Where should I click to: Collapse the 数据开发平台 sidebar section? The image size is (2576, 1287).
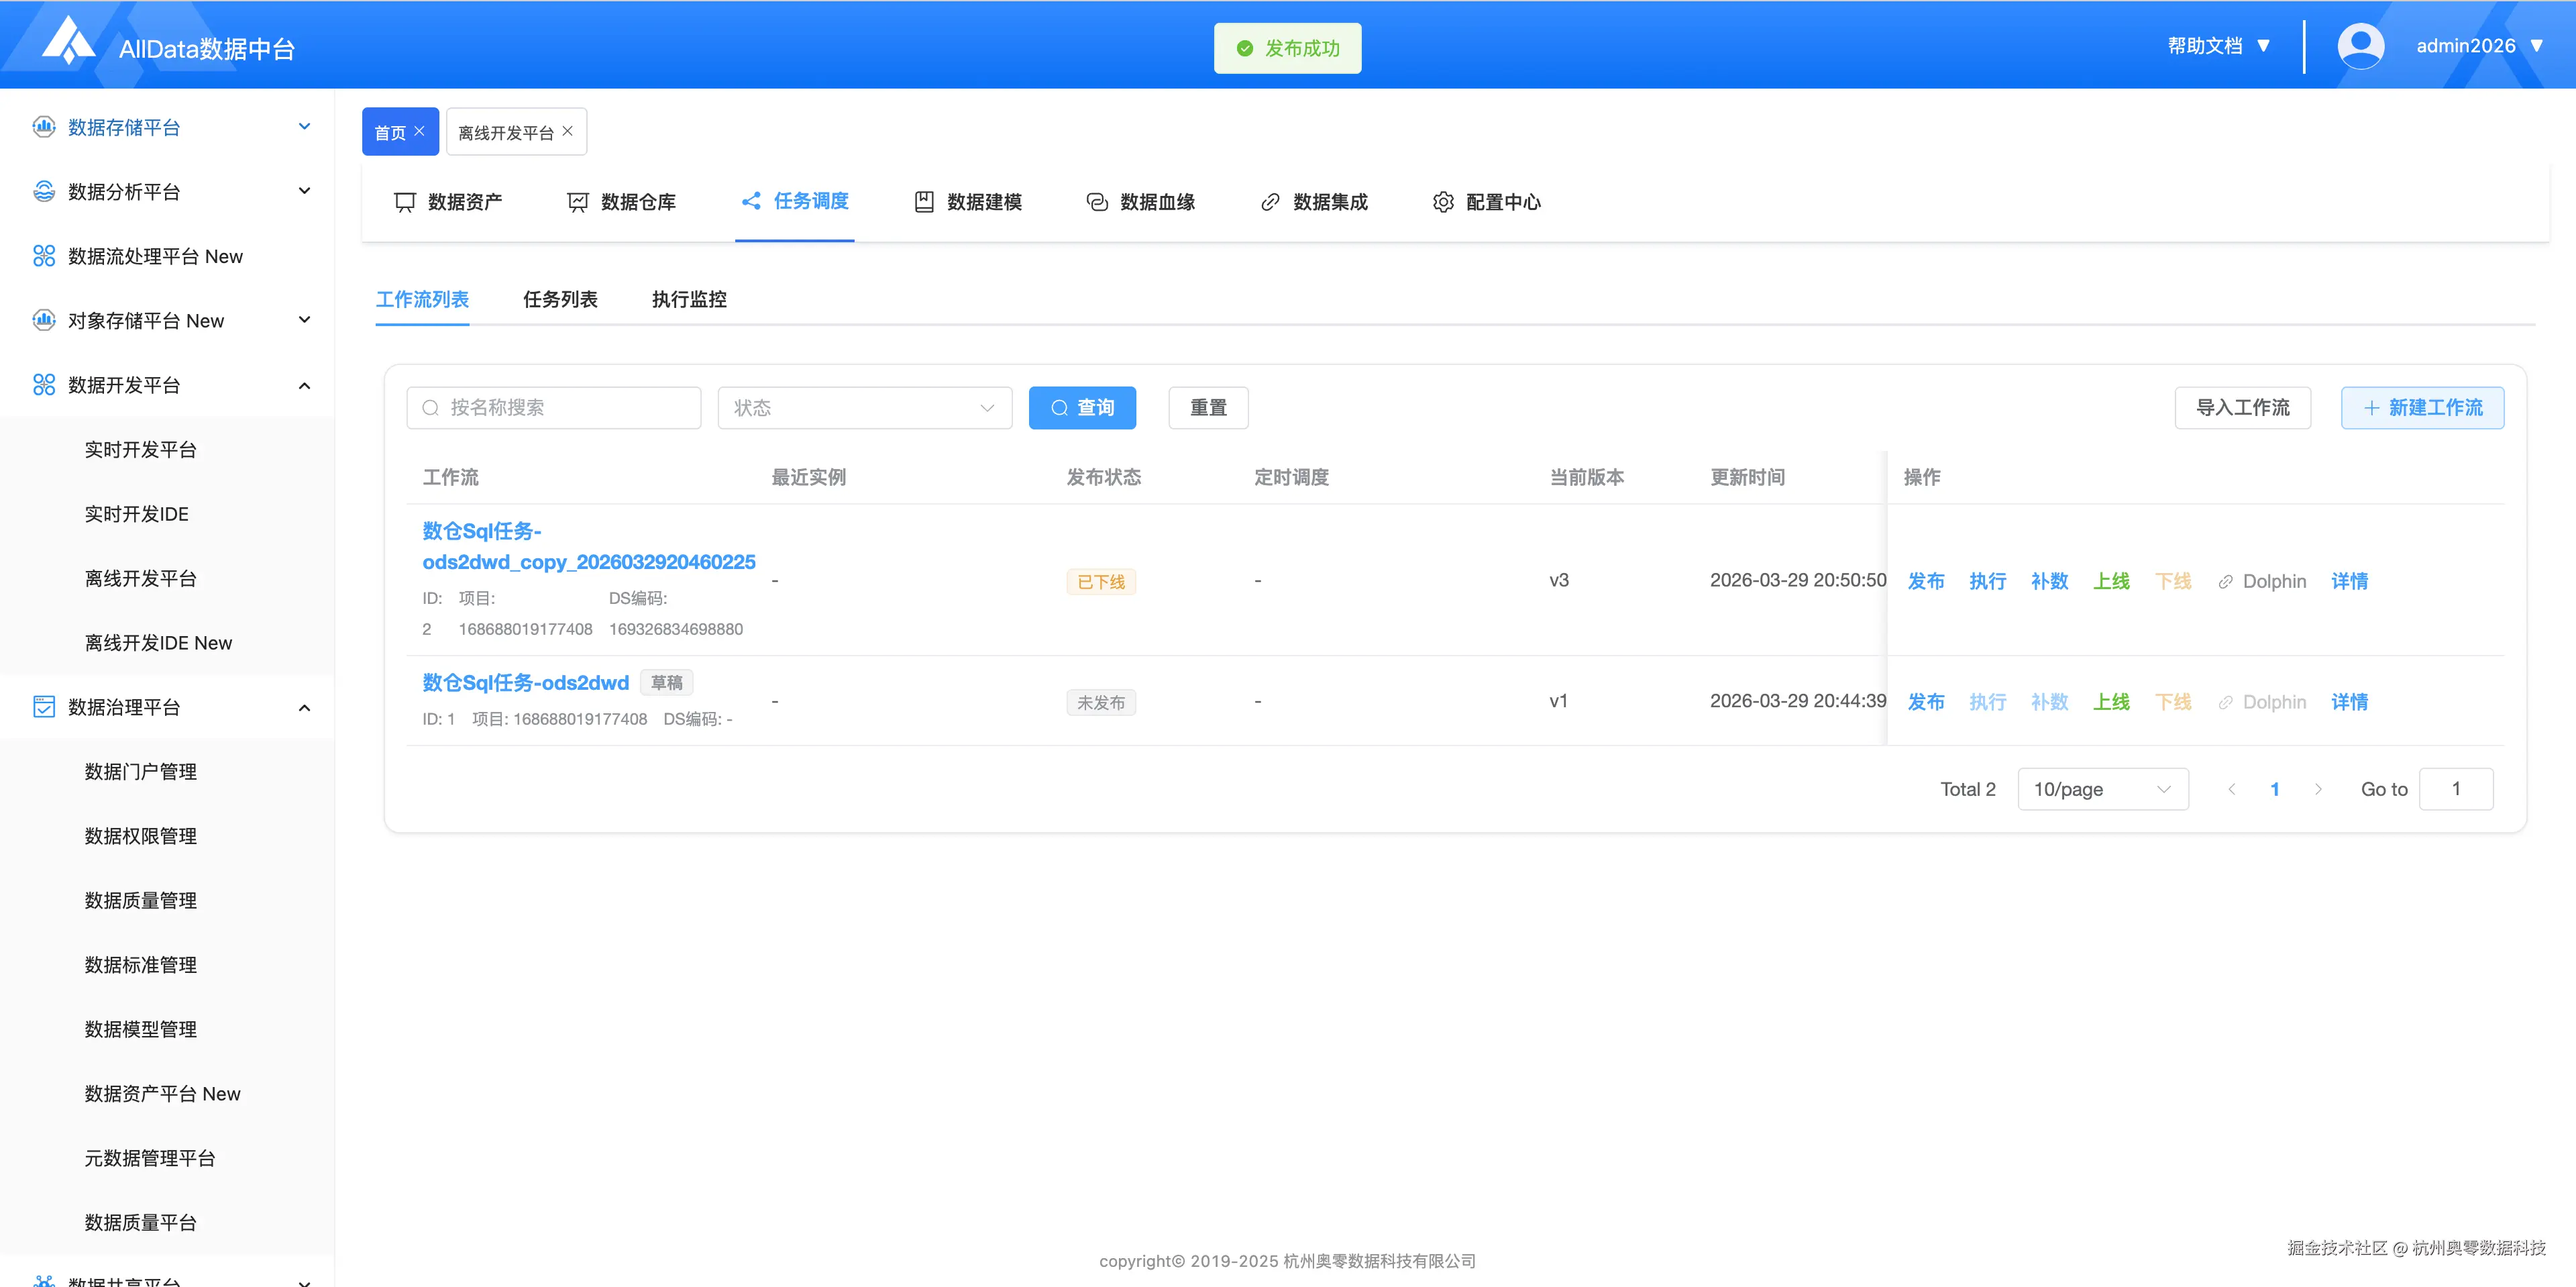(x=304, y=385)
